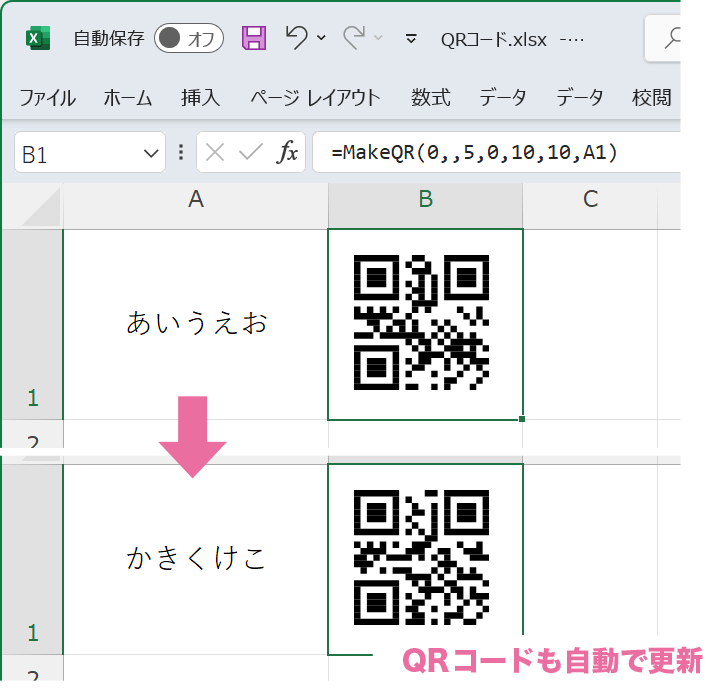The width and height of the screenshot is (724, 694).
Task: Undo the last action
Action: pyautogui.click(x=296, y=38)
